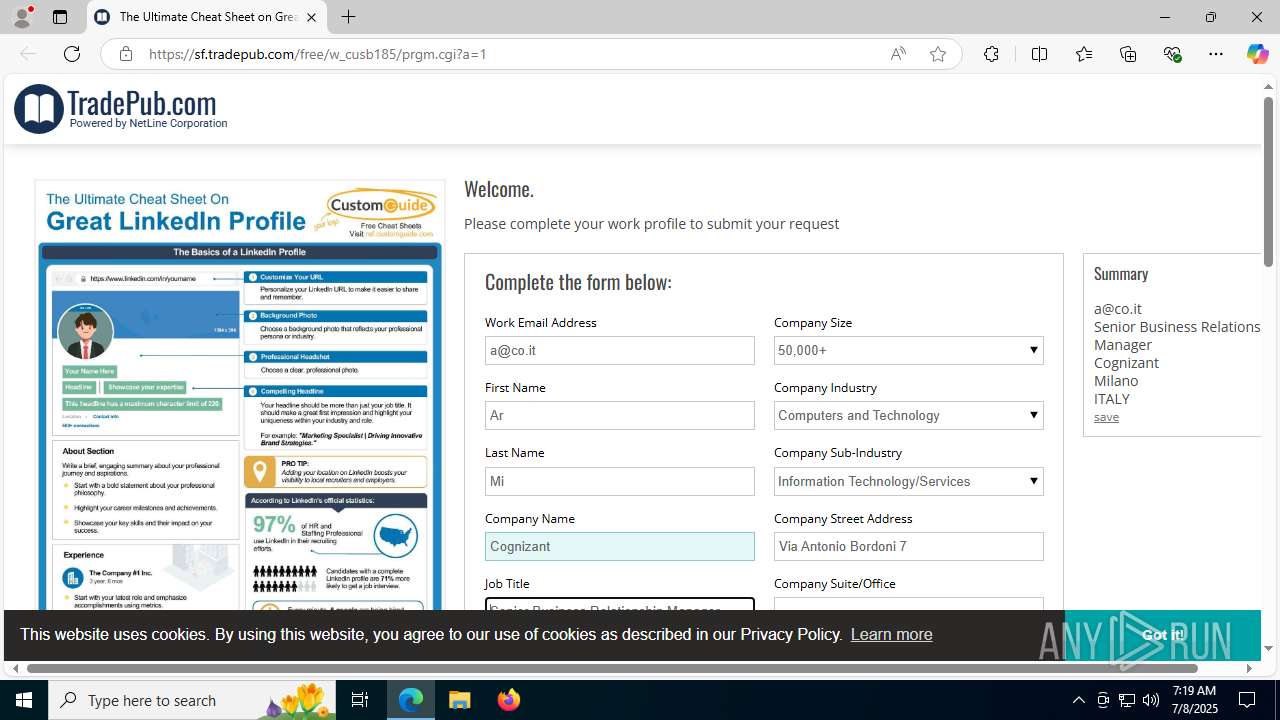Click the Last Name field
This screenshot has width=1280, height=720.
click(x=620, y=481)
